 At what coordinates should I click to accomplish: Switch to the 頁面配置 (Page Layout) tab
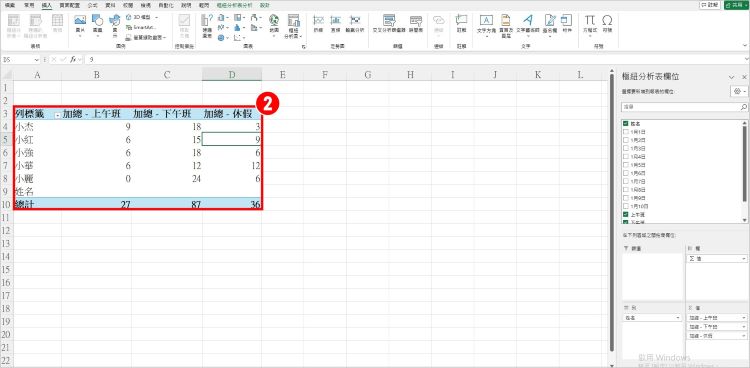(x=69, y=5)
